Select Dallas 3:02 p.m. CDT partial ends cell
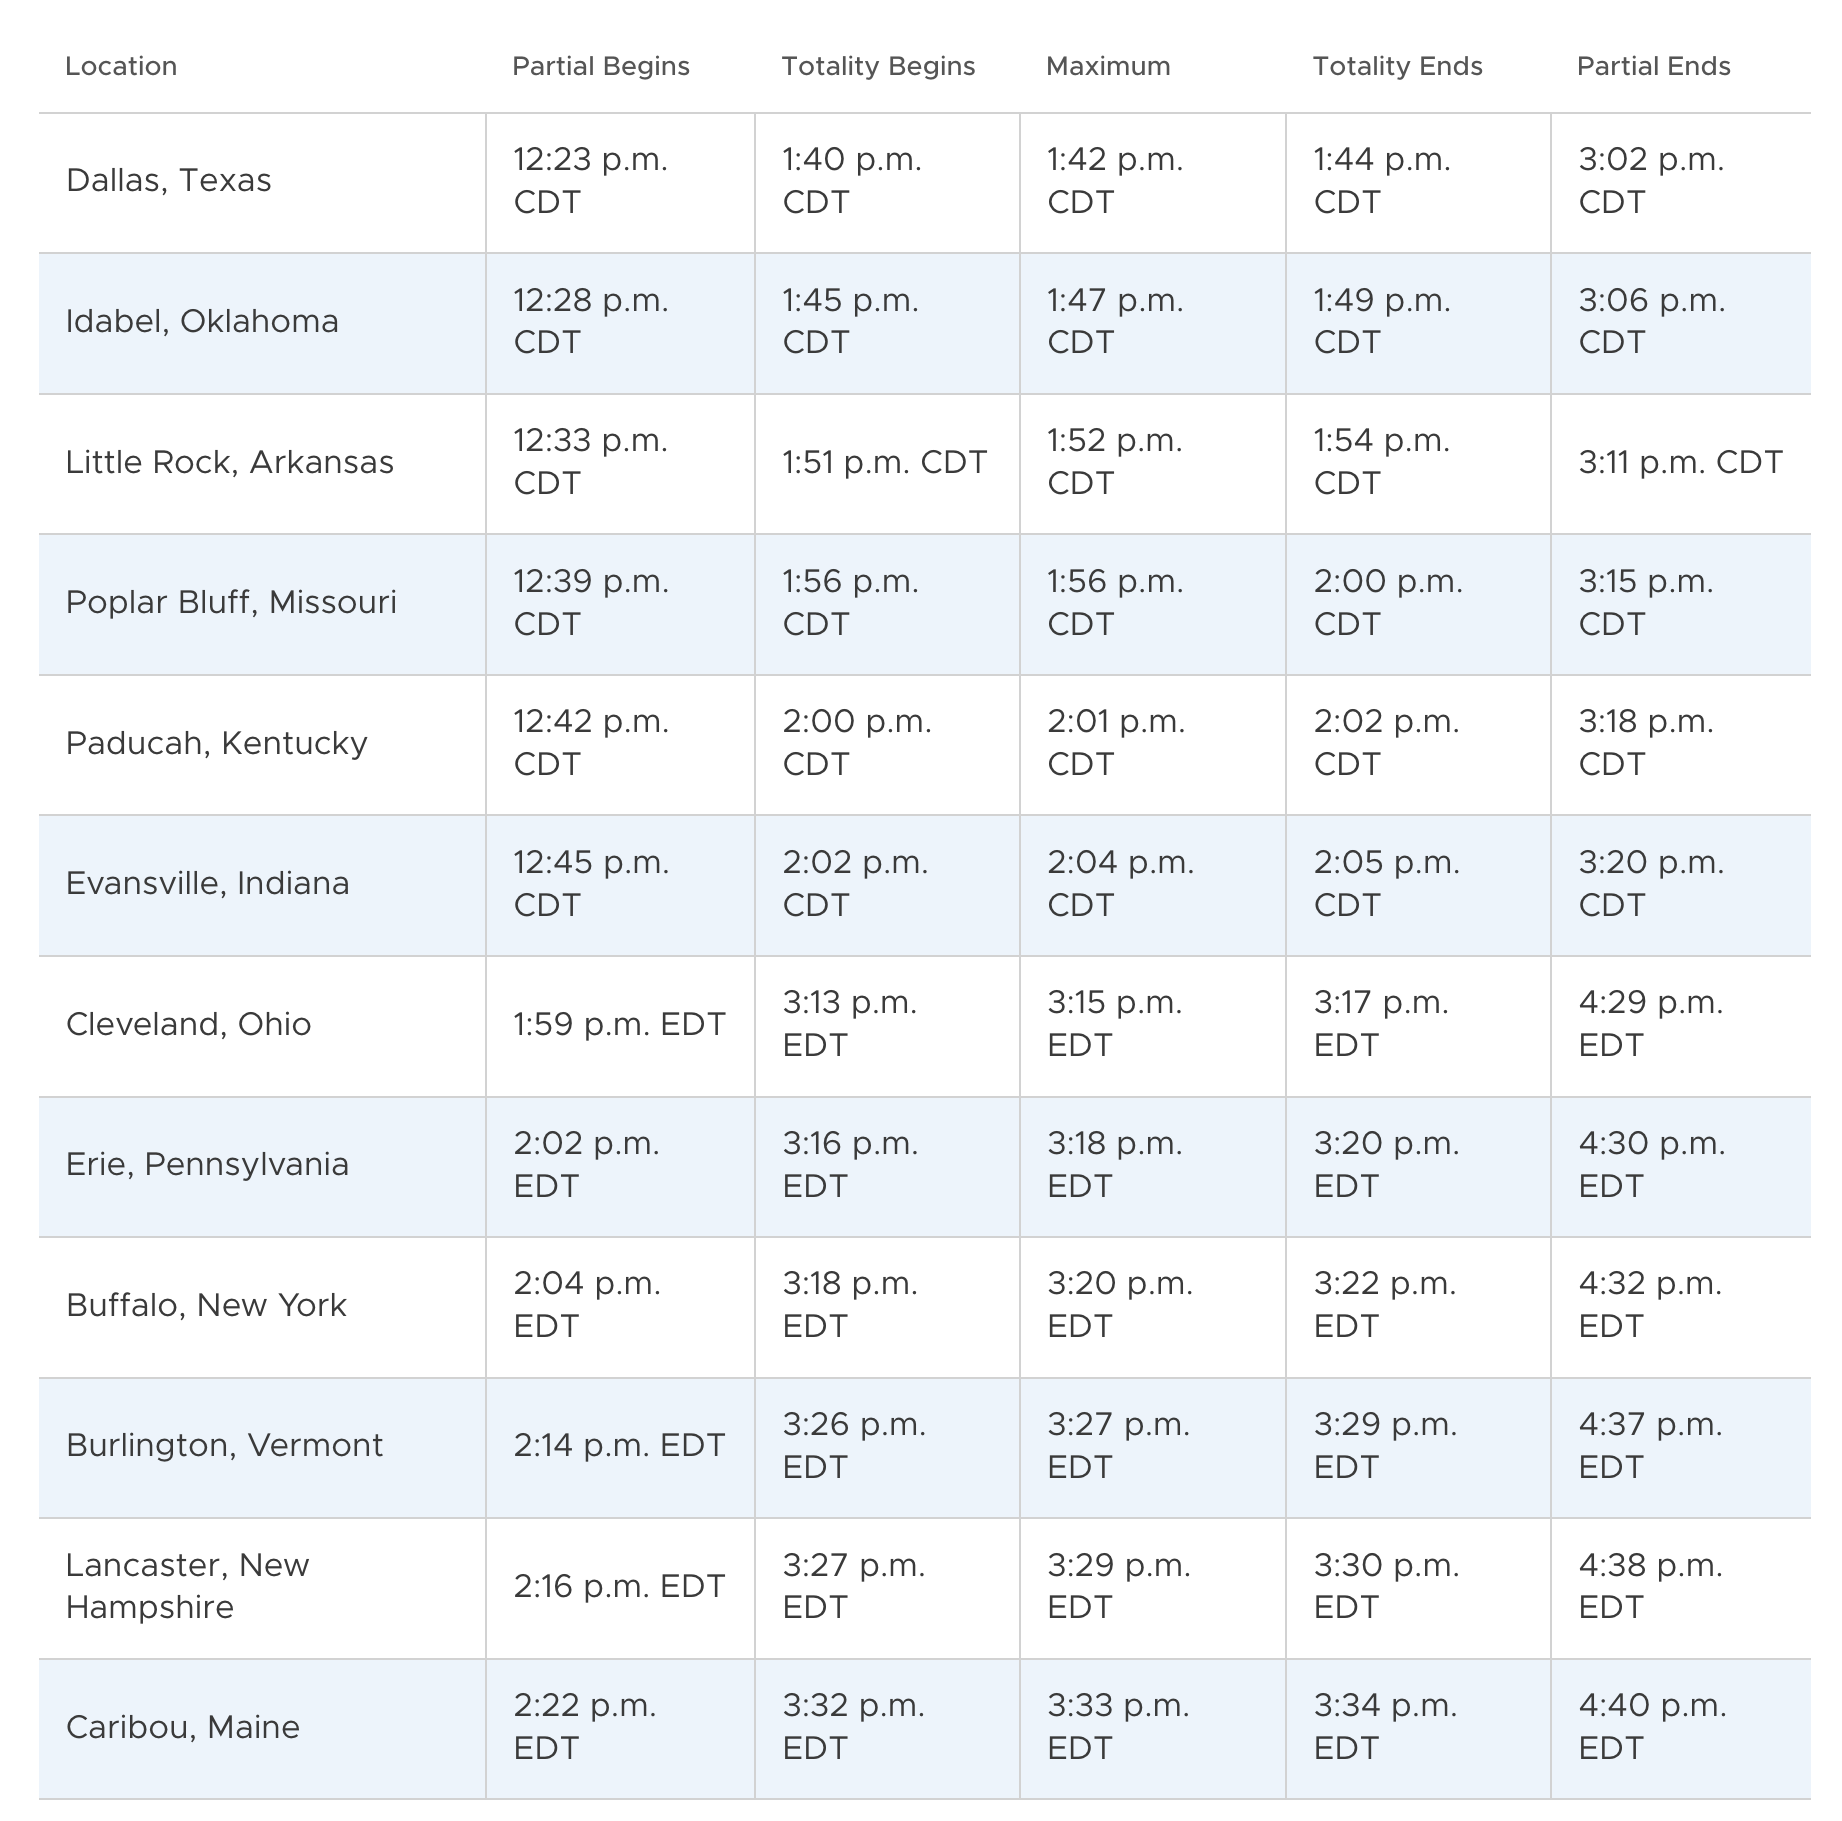Image resolution: width=1842 pixels, height=1821 pixels. coord(1680,182)
